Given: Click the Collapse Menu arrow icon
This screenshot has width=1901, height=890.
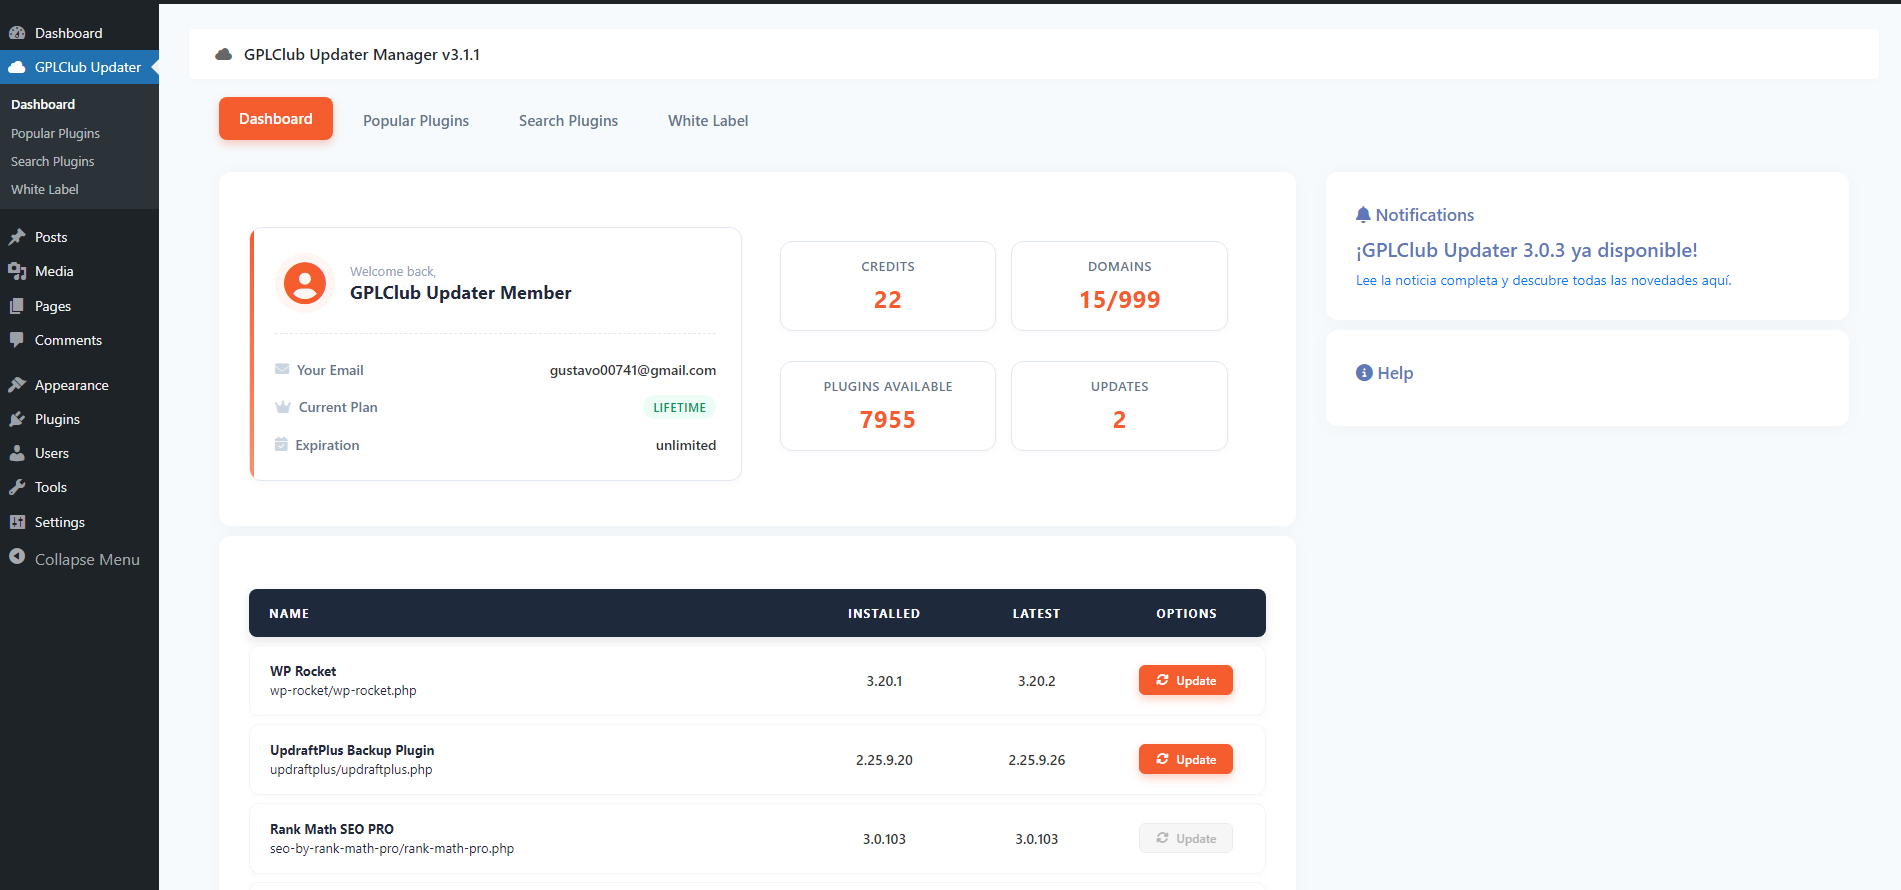Looking at the screenshot, I should (17, 556).
